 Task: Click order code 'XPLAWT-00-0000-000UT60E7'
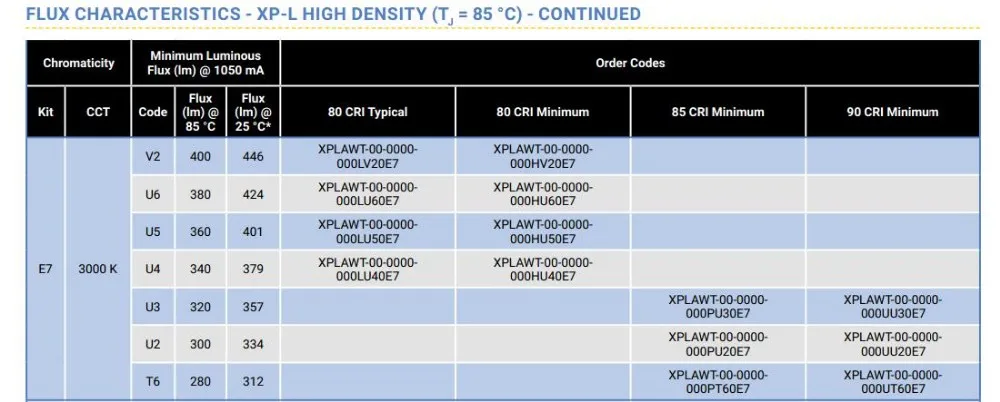[893, 382]
